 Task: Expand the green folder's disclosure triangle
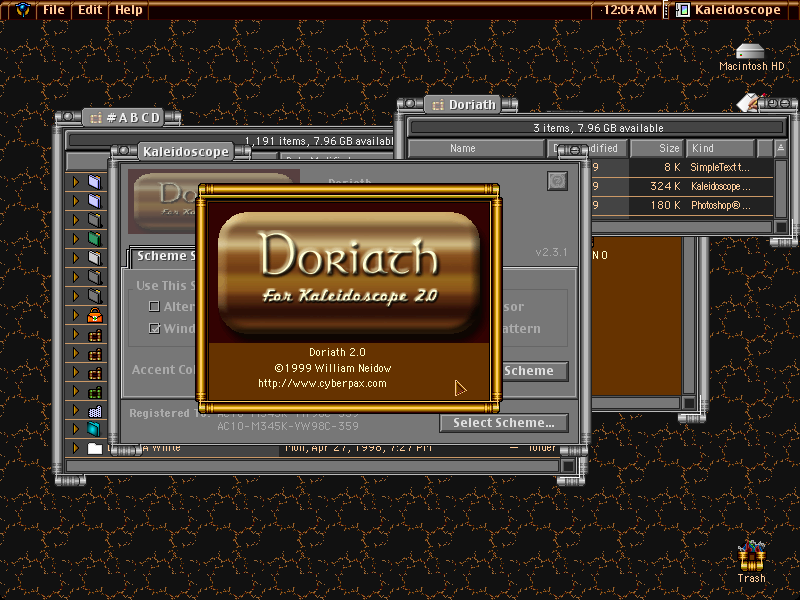click(x=76, y=239)
